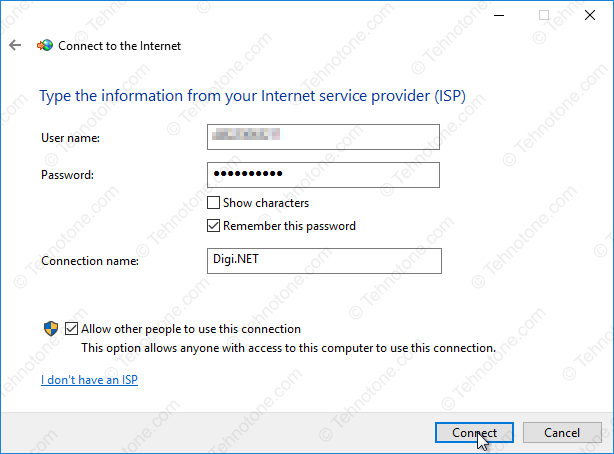Click the Connect to the Internet title text
This screenshot has width=614, height=454.
[x=119, y=46]
